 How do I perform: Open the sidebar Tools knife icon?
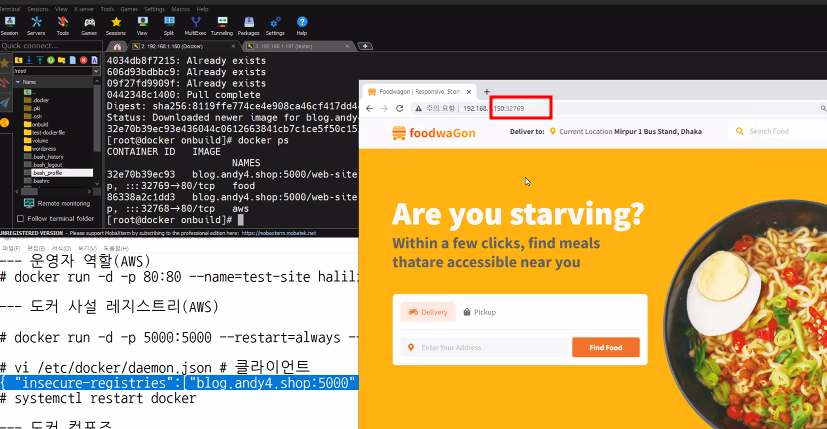point(5,83)
